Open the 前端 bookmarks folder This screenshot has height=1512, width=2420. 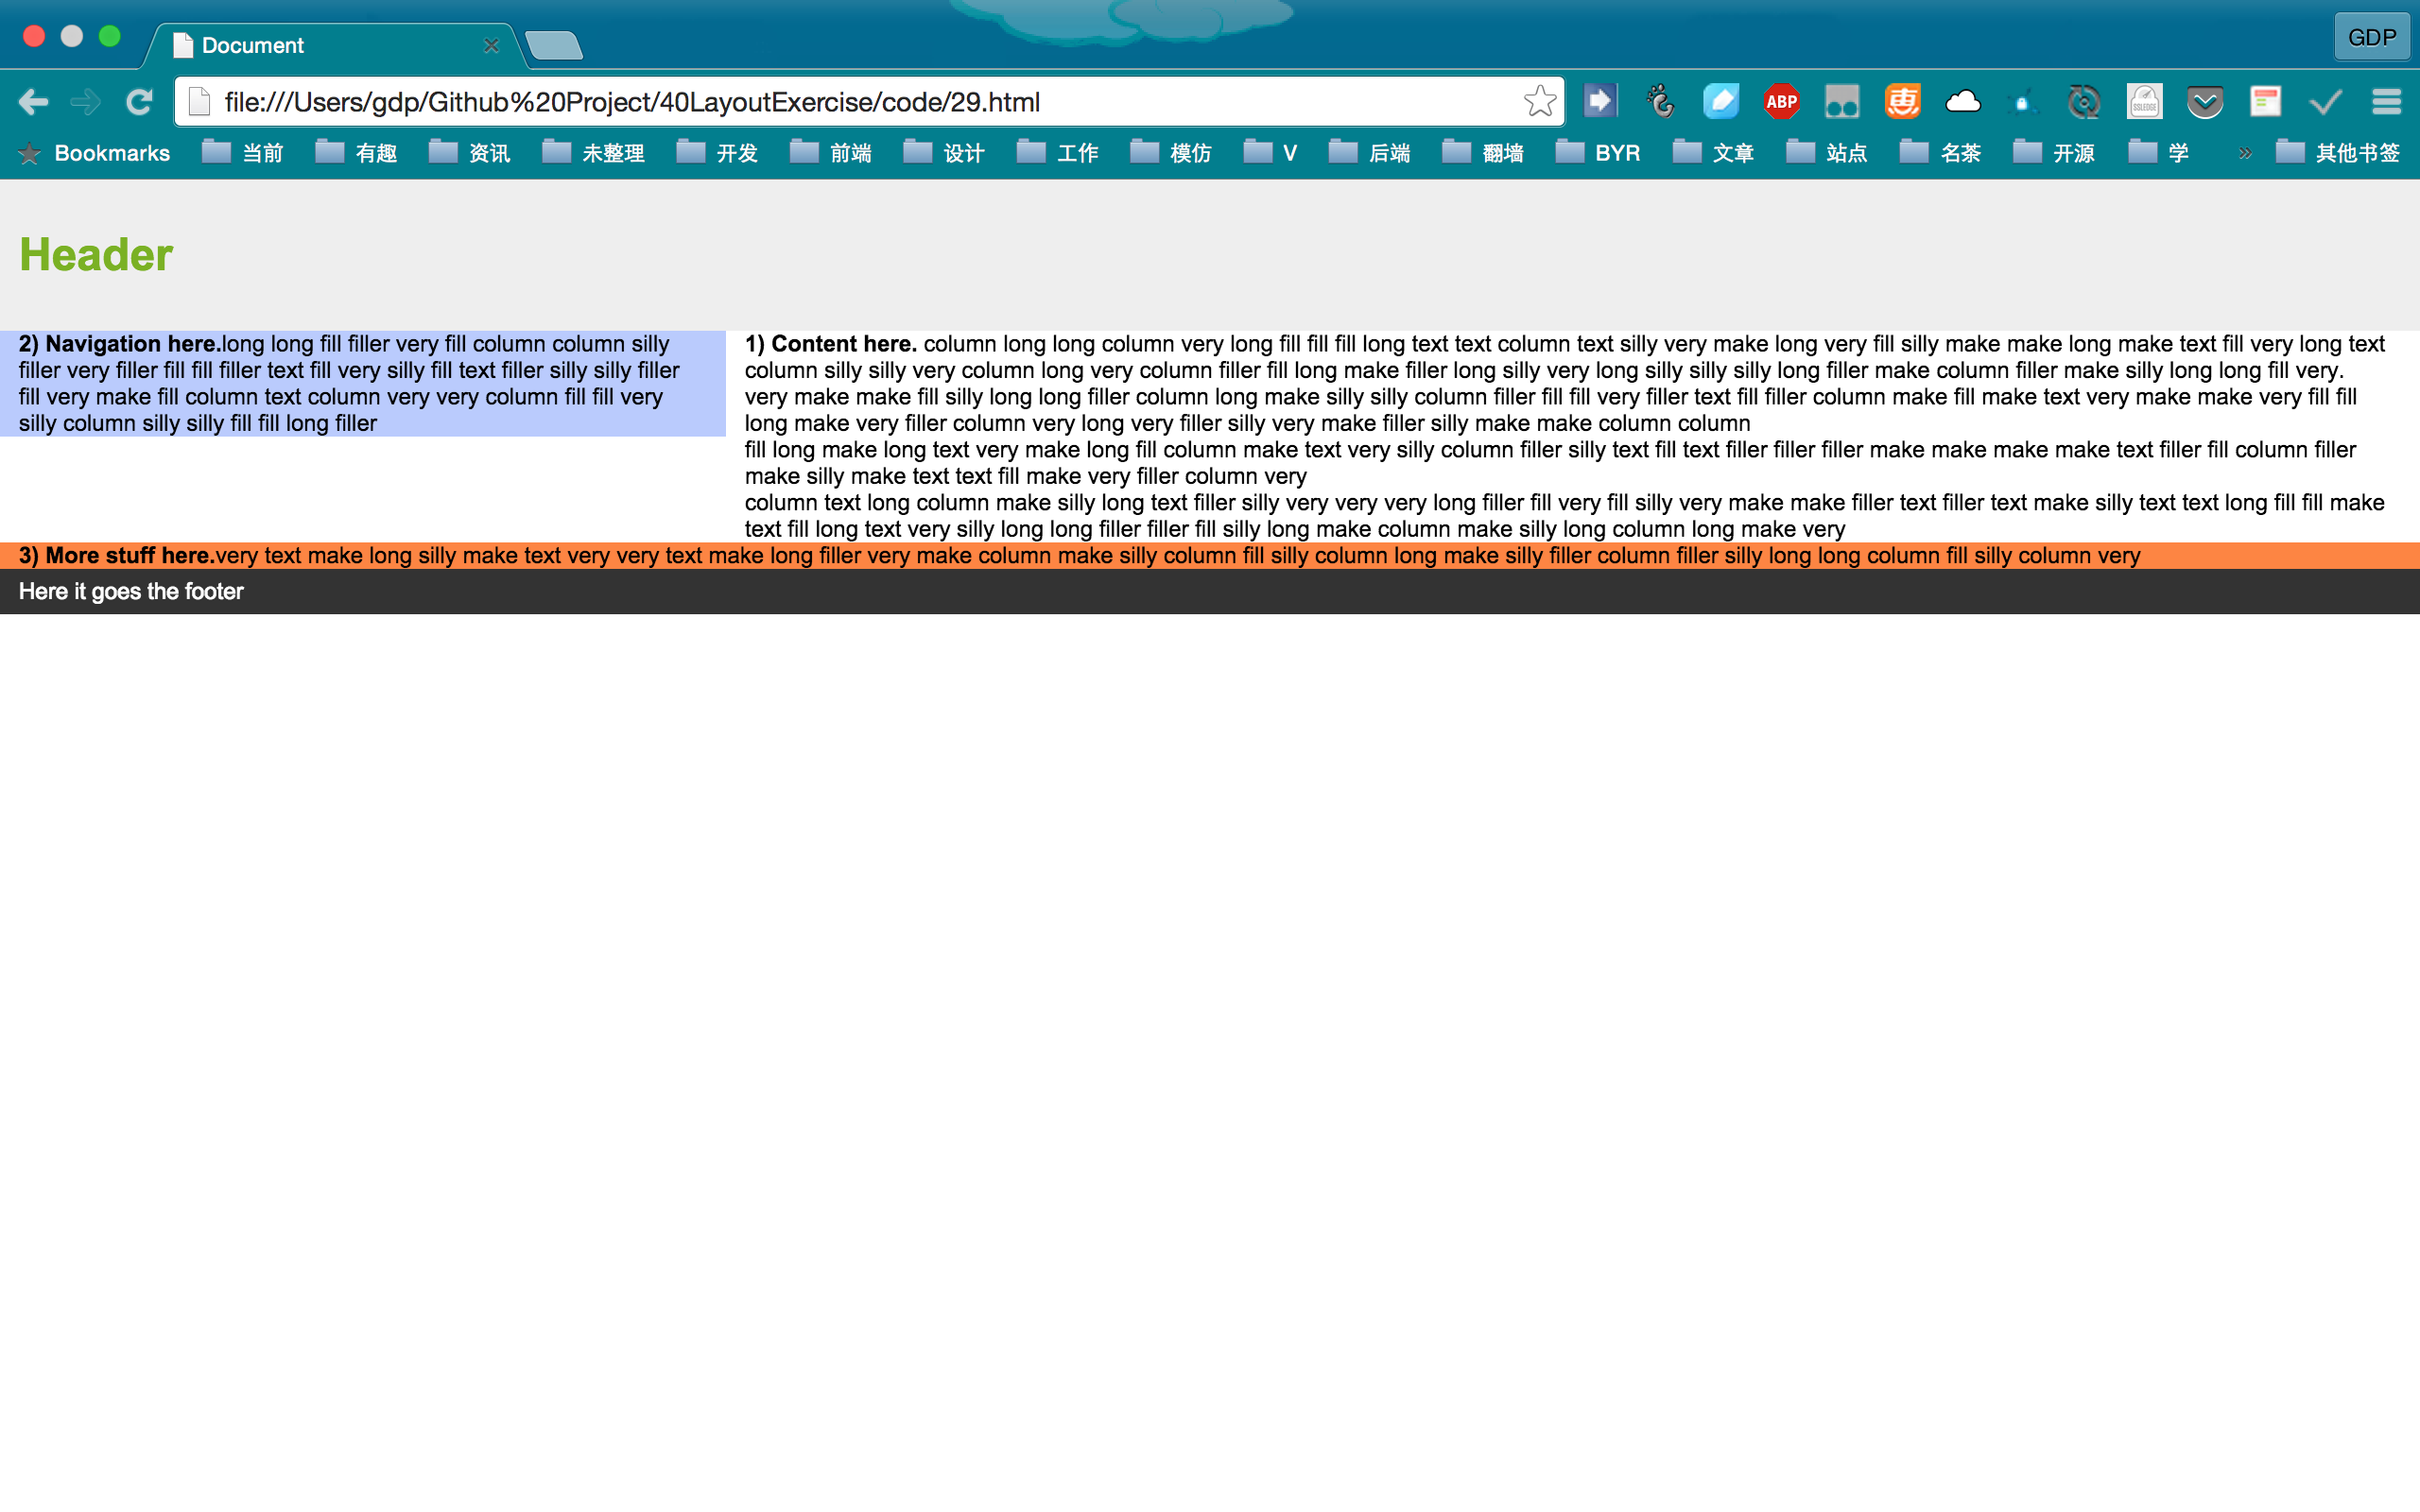tap(832, 153)
